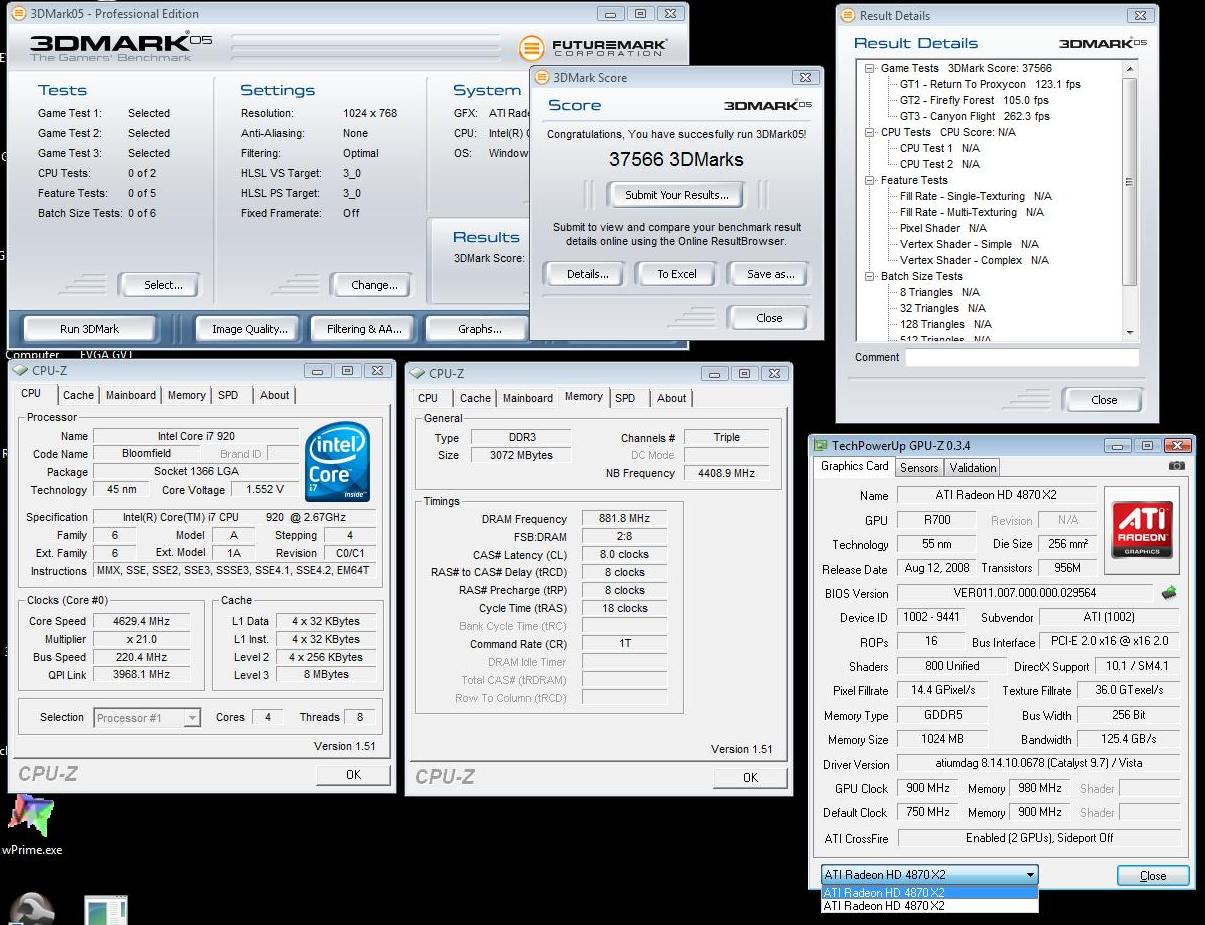
Task: Click the Save as button in 3DMark Score
Action: coord(770,274)
